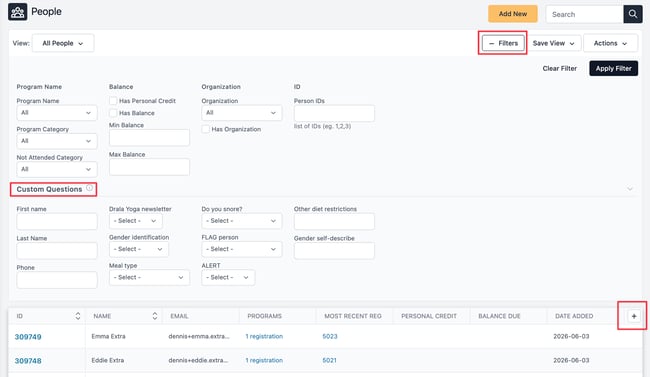Open the Organization dropdown
Viewport: 650px width, 377px height.
point(242,113)
